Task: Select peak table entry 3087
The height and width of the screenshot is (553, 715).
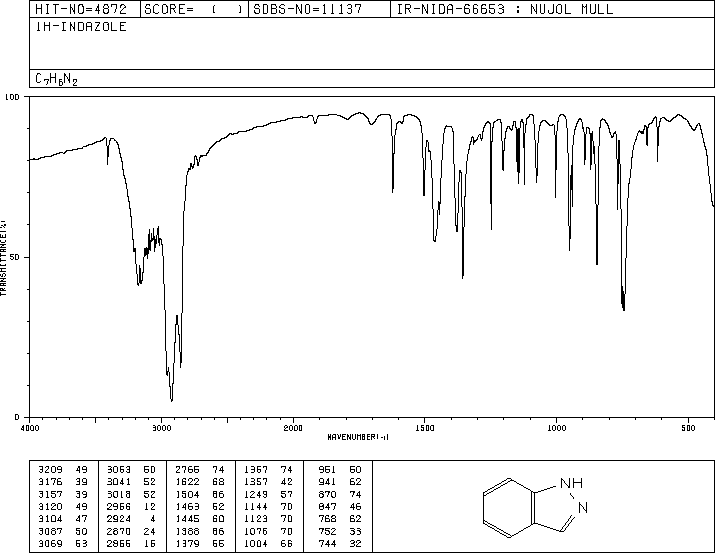Action: [x=50, y=531]
